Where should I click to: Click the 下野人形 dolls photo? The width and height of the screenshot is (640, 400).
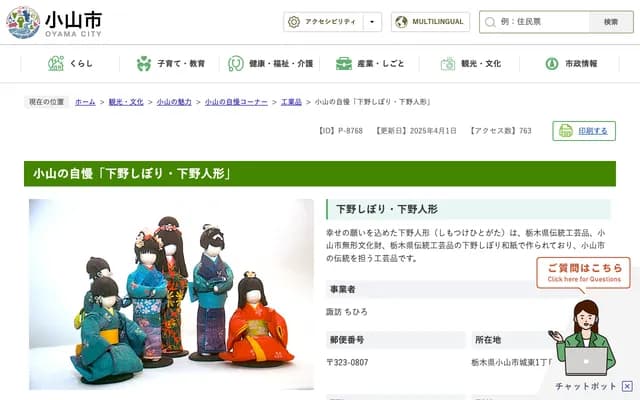coord(171,294)
